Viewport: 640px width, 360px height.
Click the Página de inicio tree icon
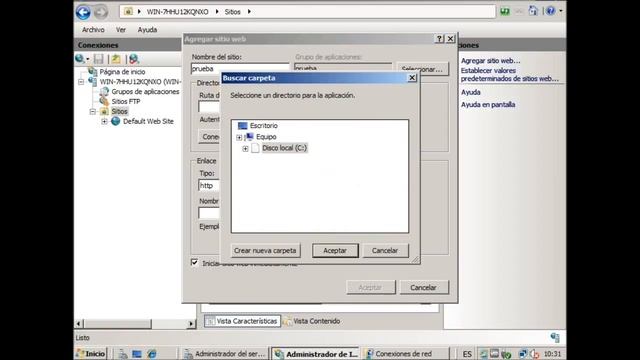pyautogui.click(x=93, y=71)
